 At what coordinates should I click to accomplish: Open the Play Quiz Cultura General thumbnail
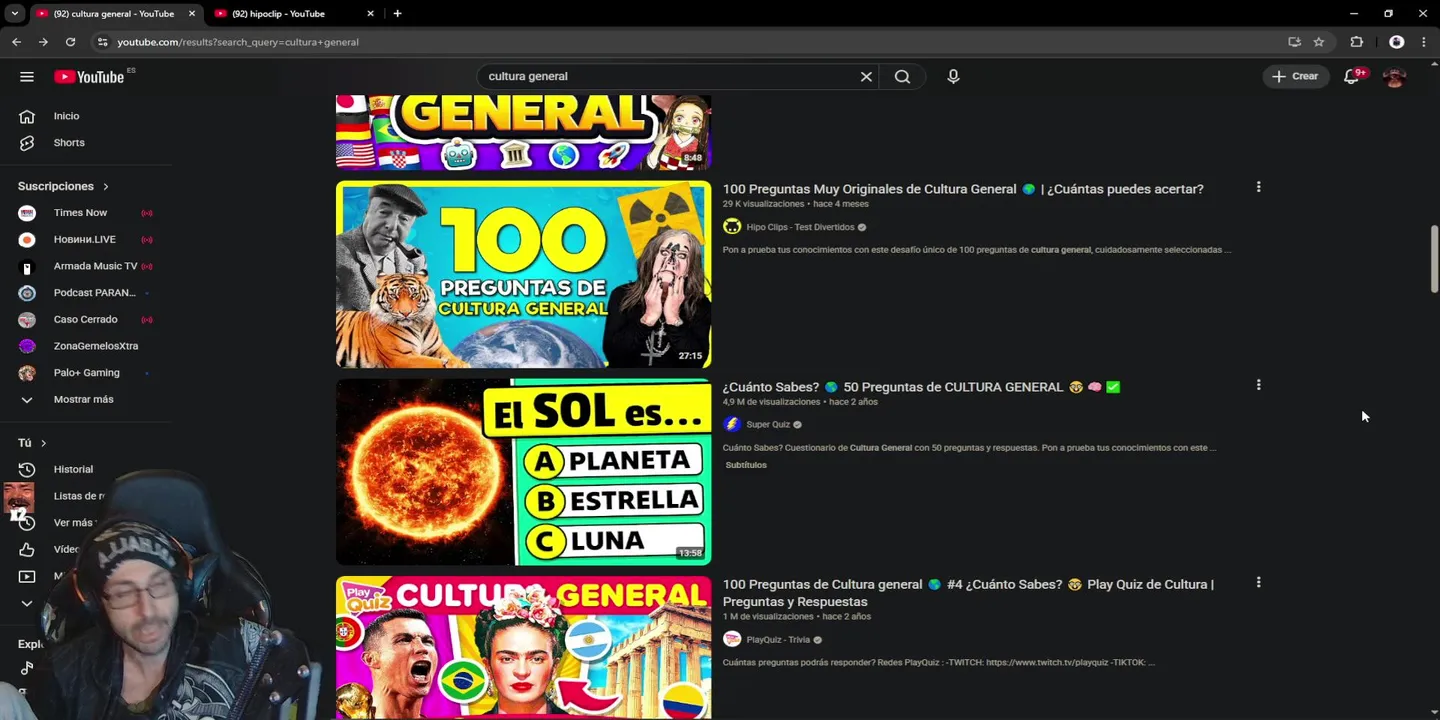pos(523,648)
